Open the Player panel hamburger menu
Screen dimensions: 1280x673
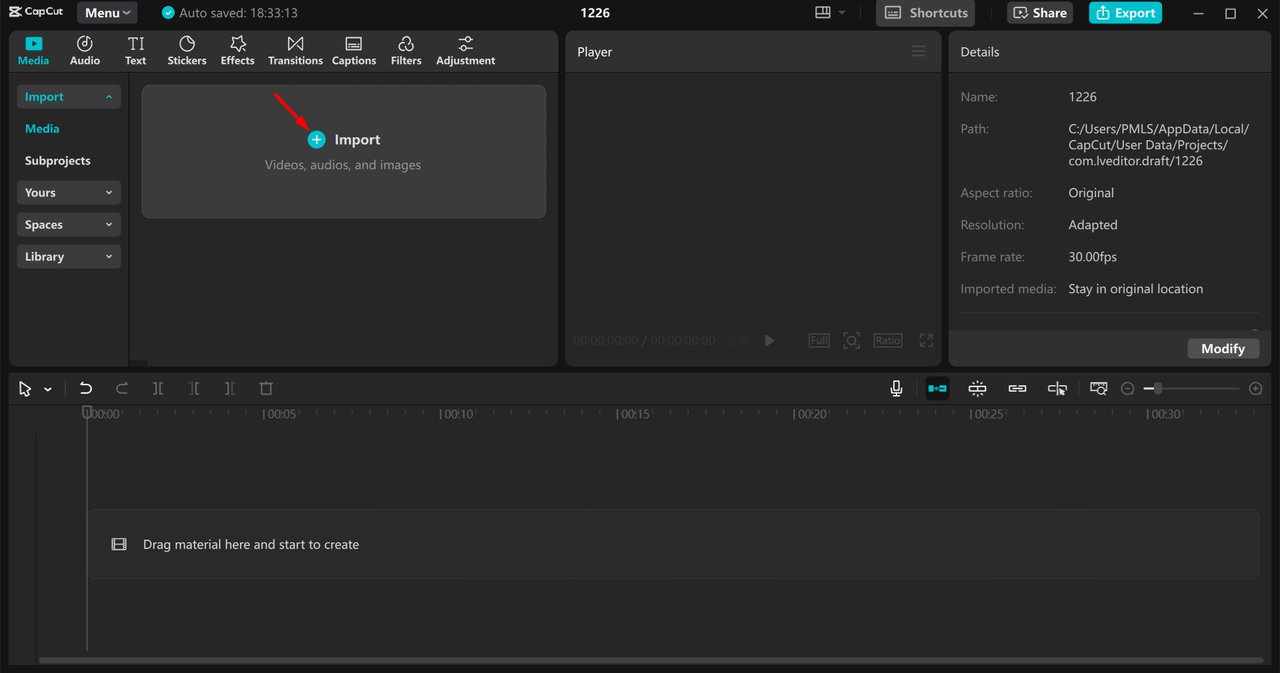tap(918, 51)
